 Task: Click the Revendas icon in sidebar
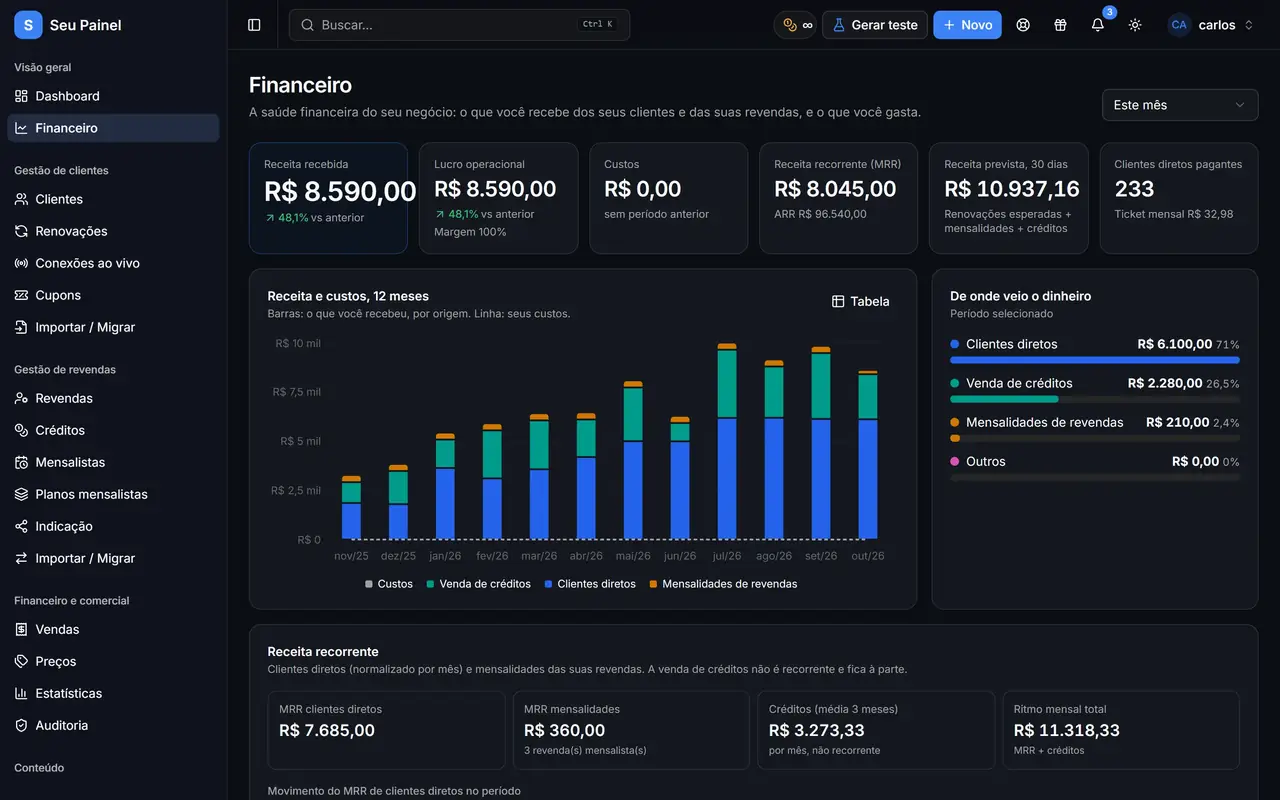[21, 398]
